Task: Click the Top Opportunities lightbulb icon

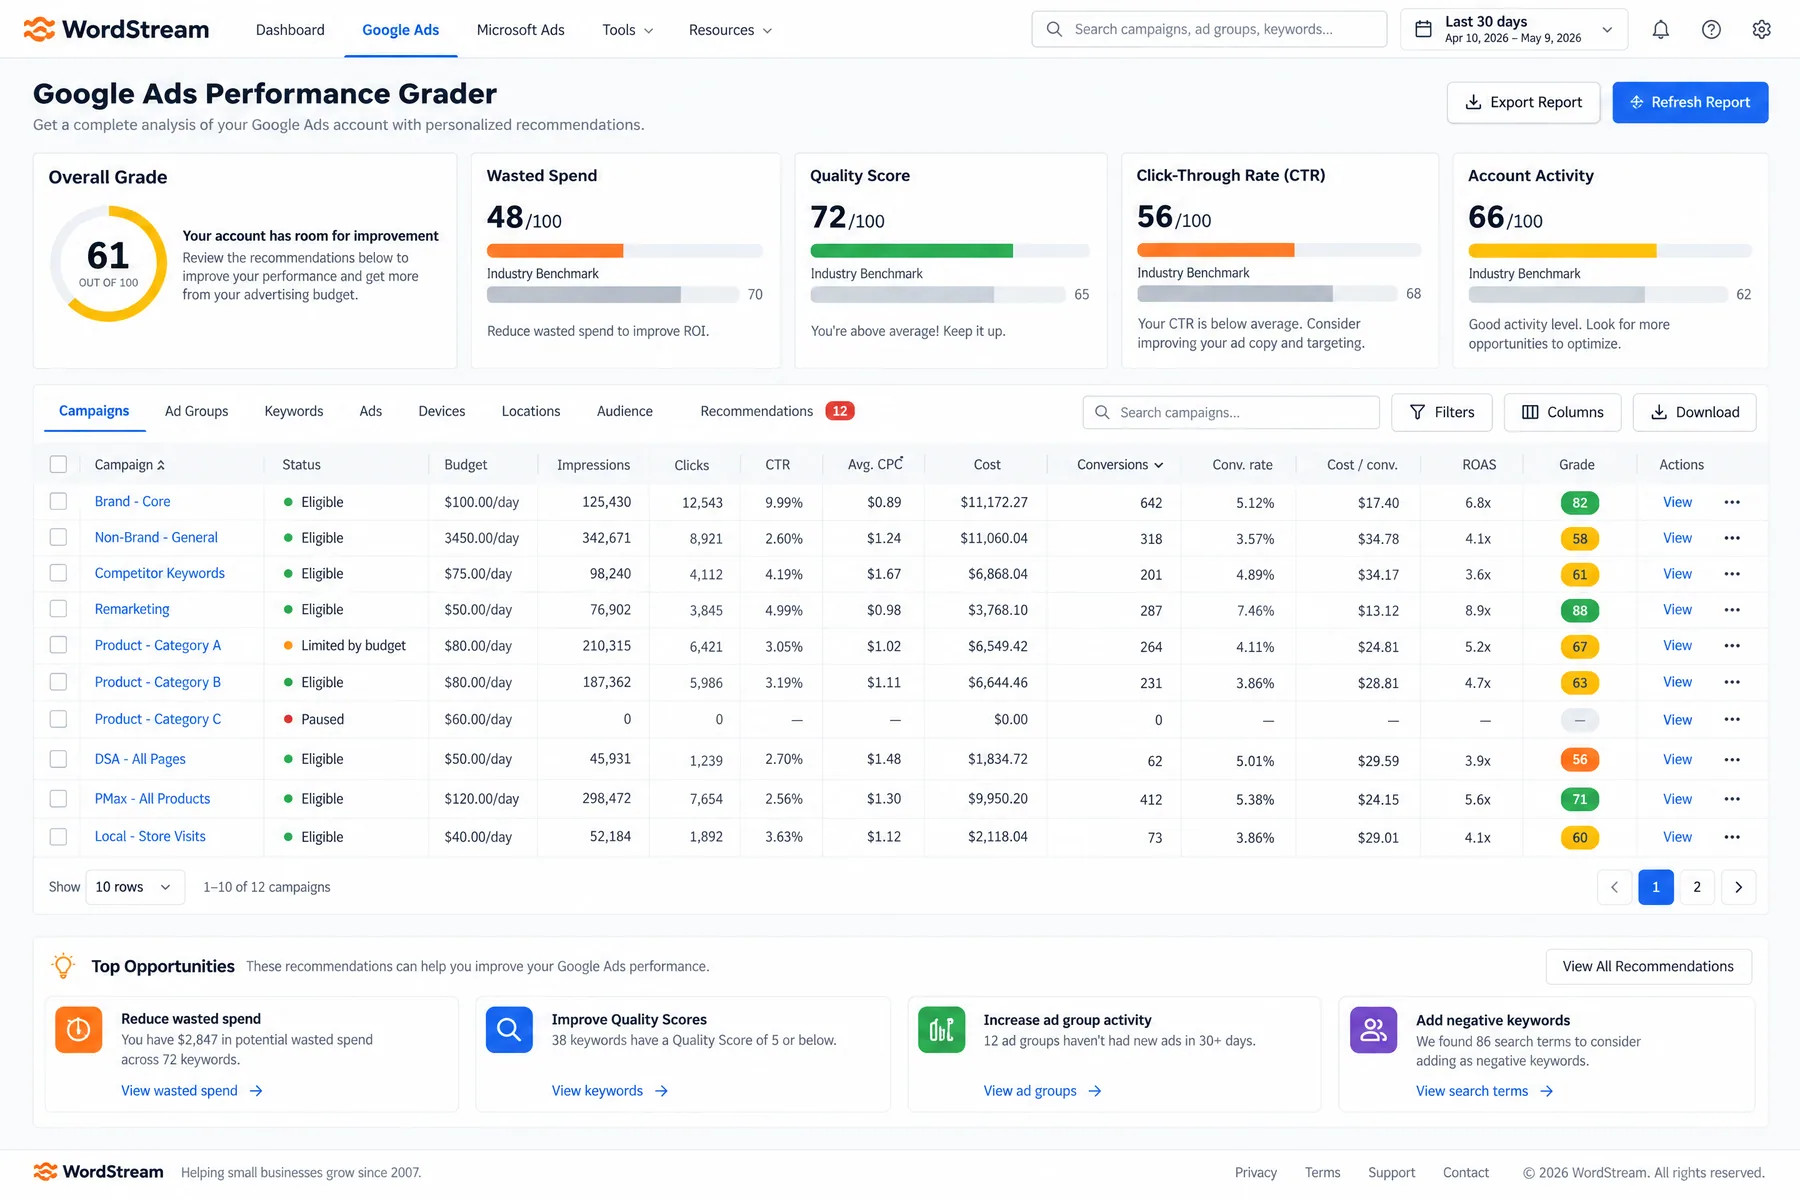Action: (63, 966)
